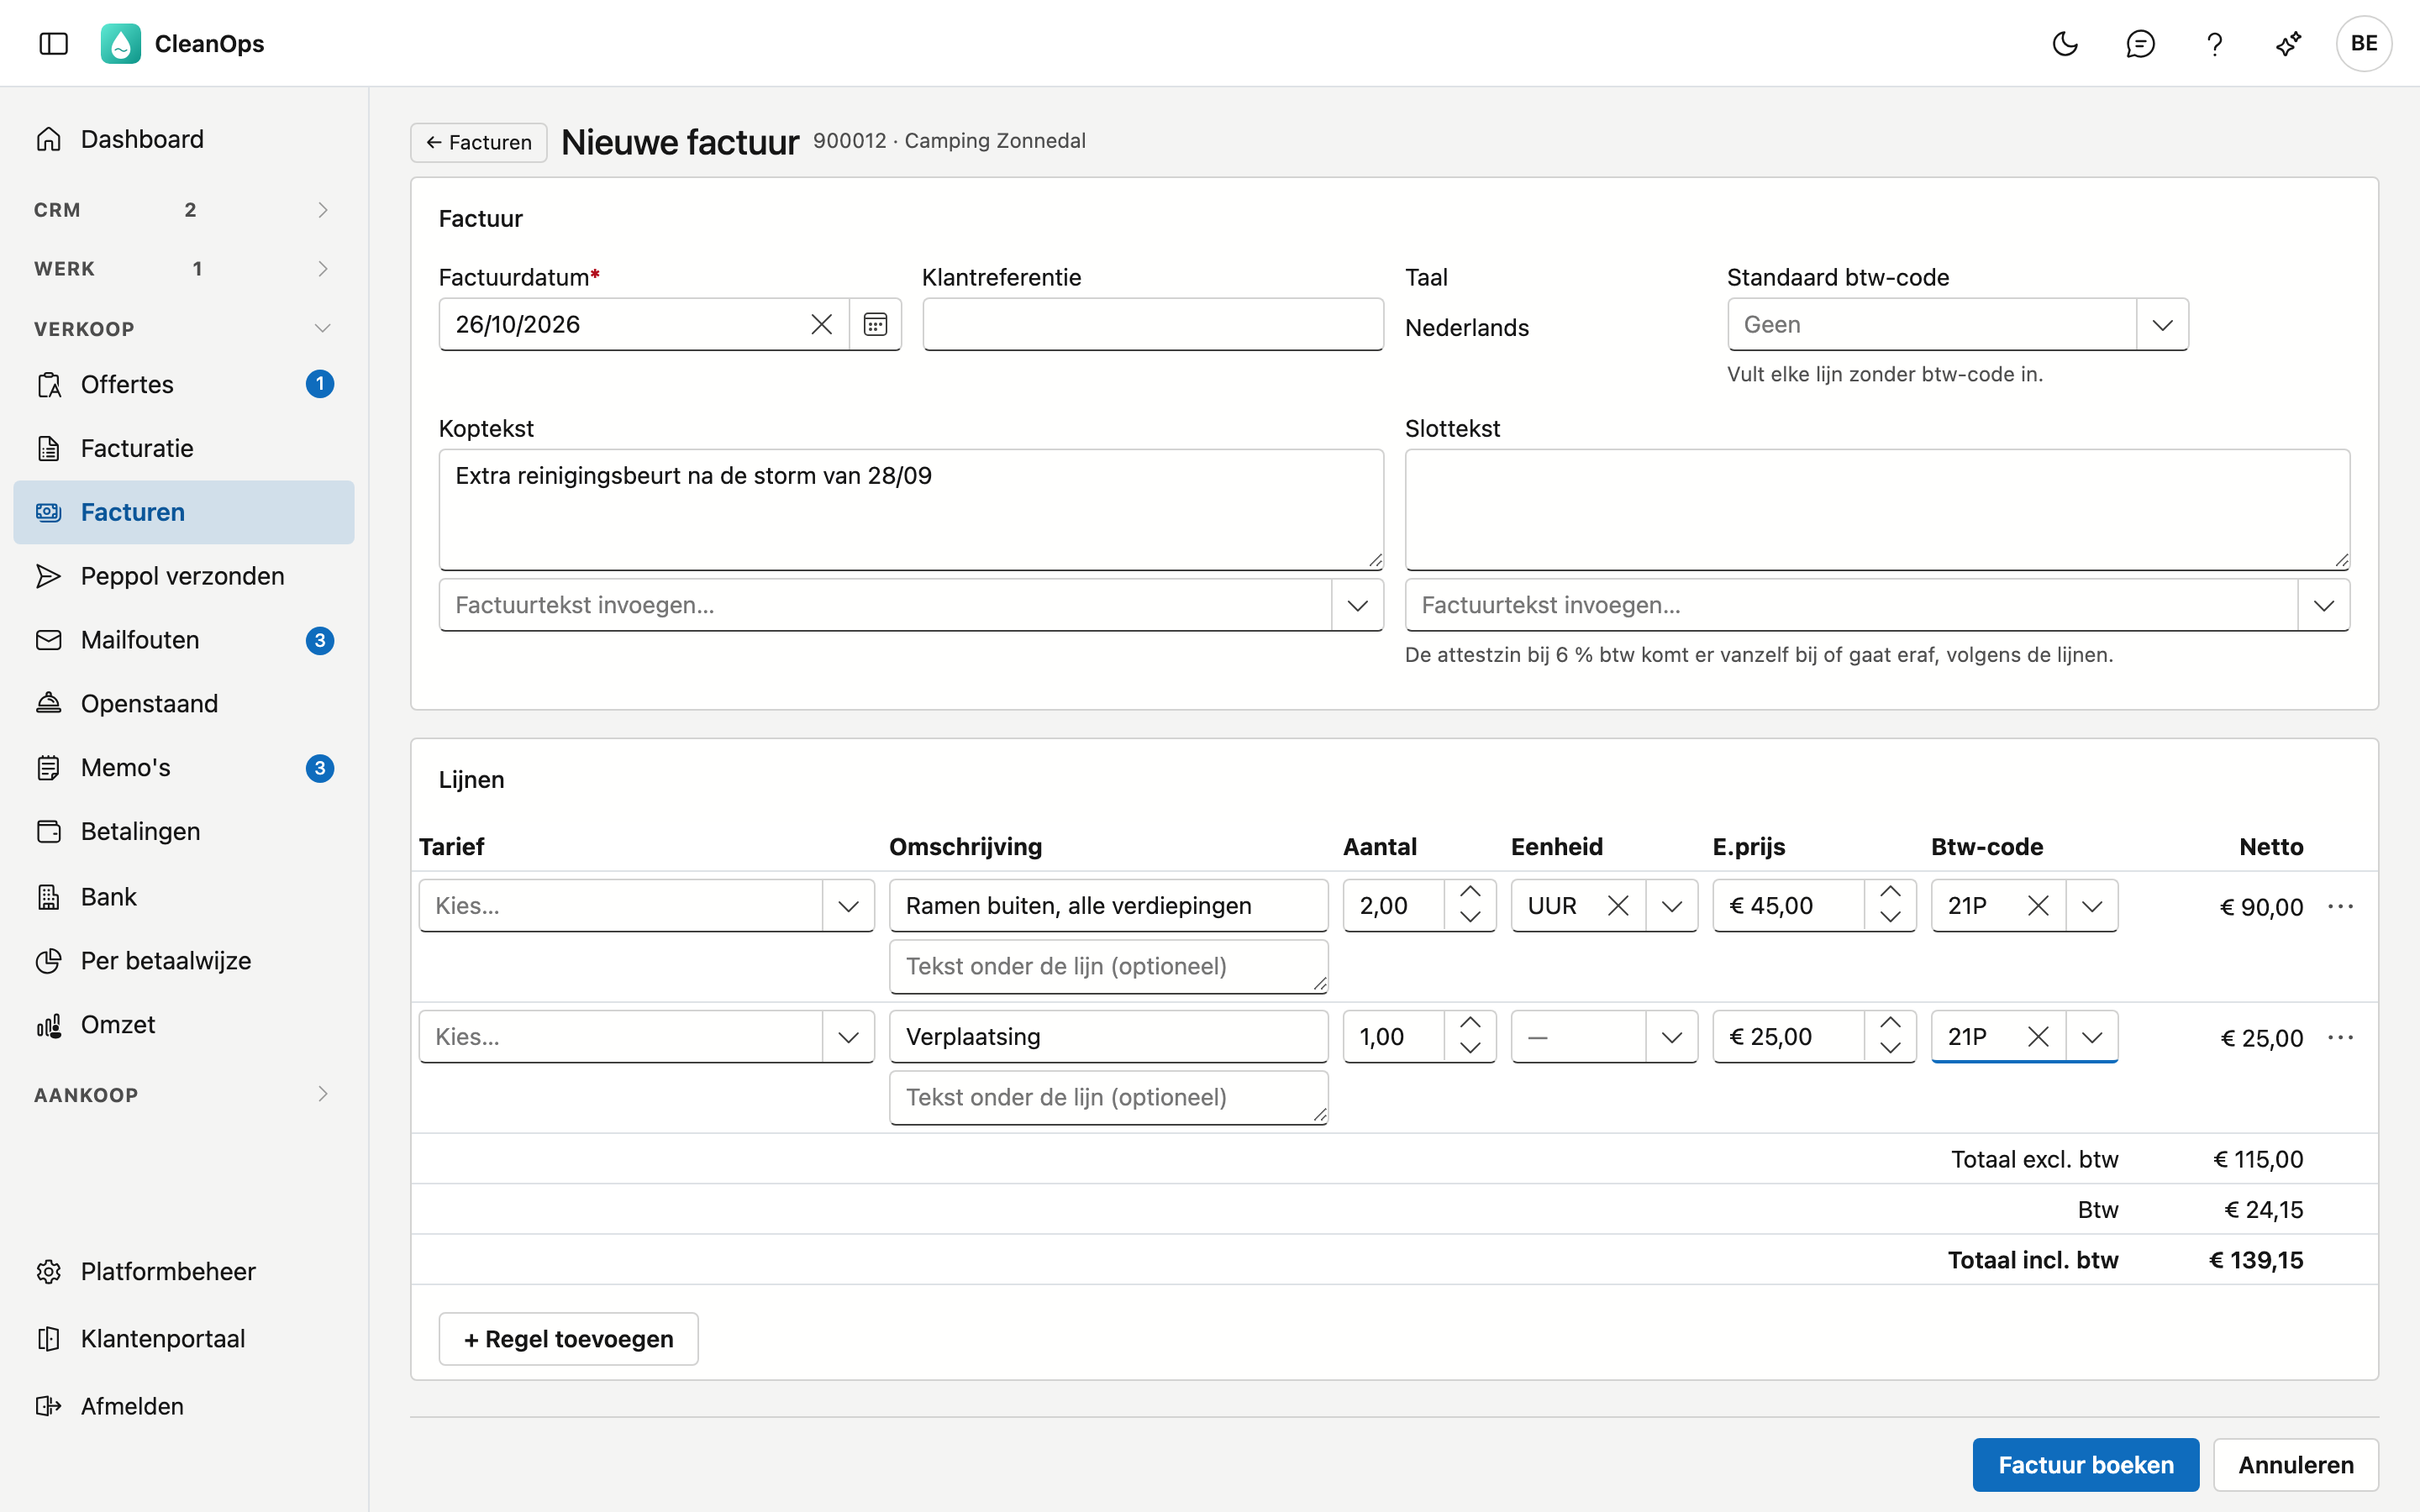Open Offertes in the sidebar

(x=184, y=384)
